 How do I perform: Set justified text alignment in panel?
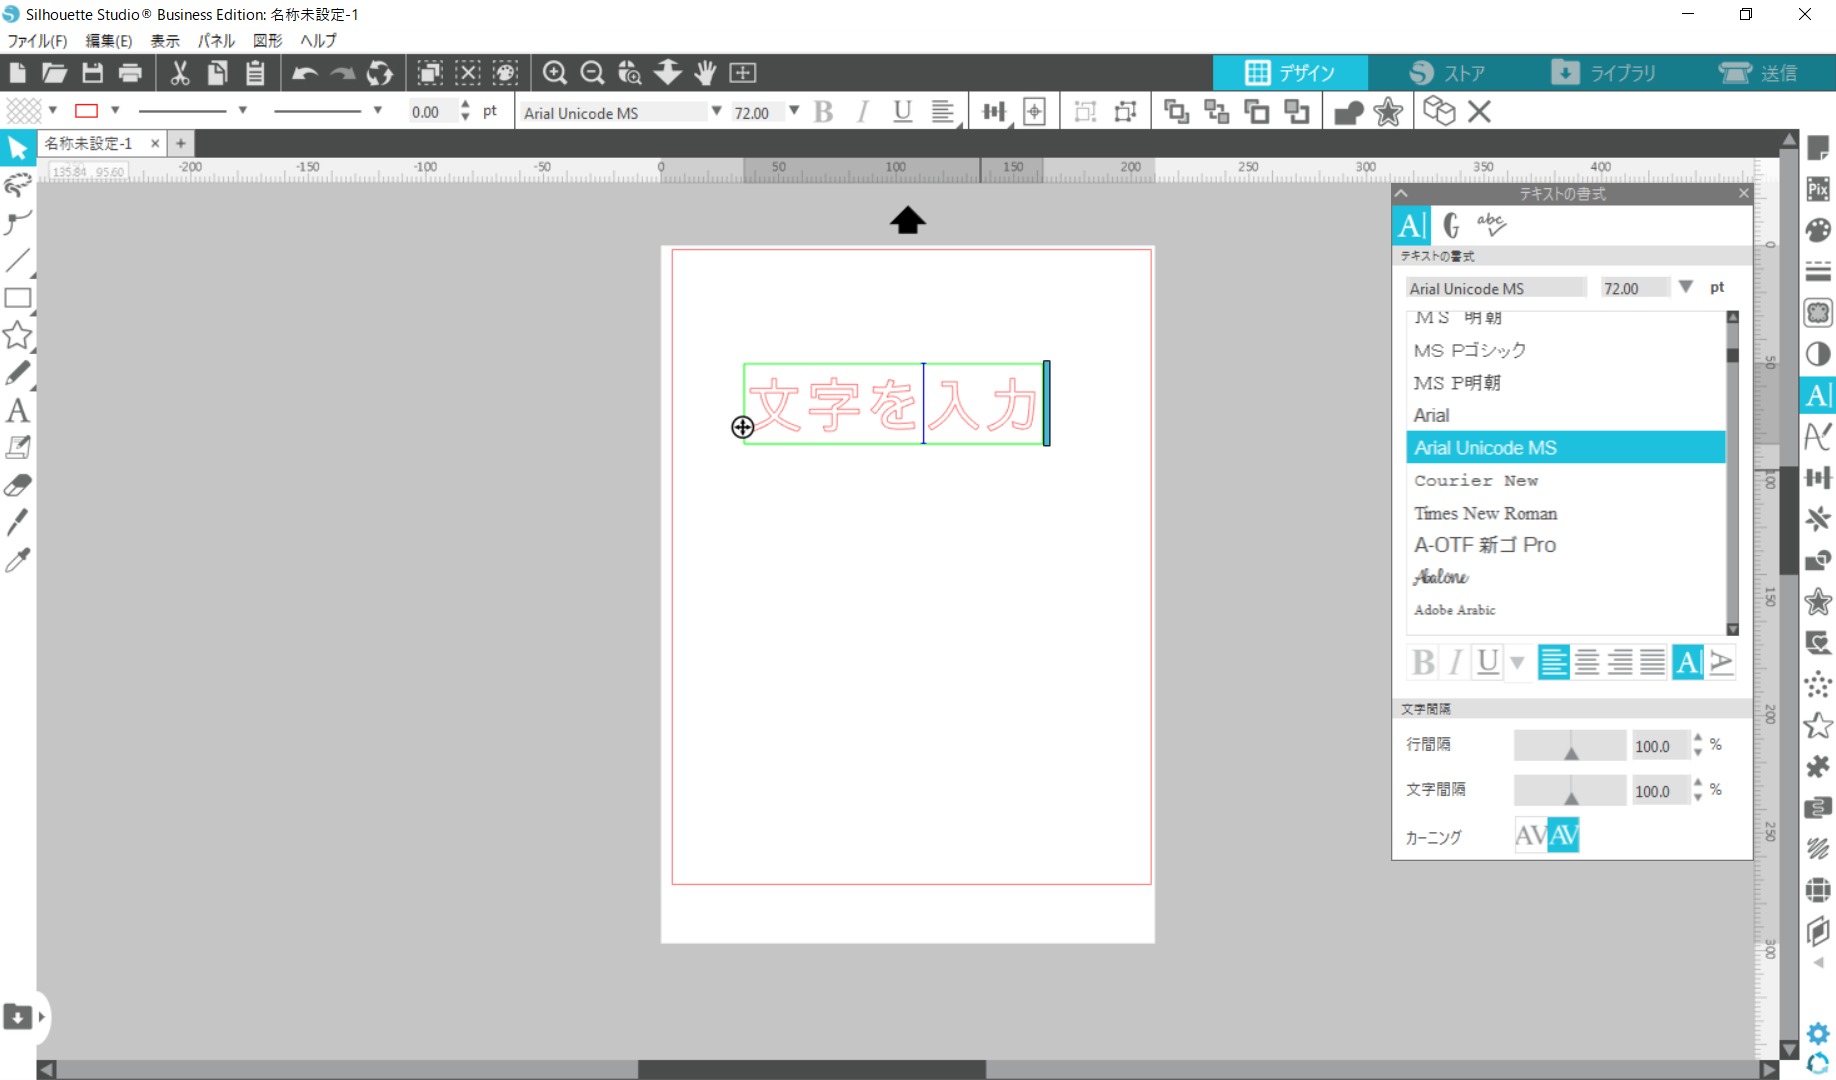point(1653,662)
